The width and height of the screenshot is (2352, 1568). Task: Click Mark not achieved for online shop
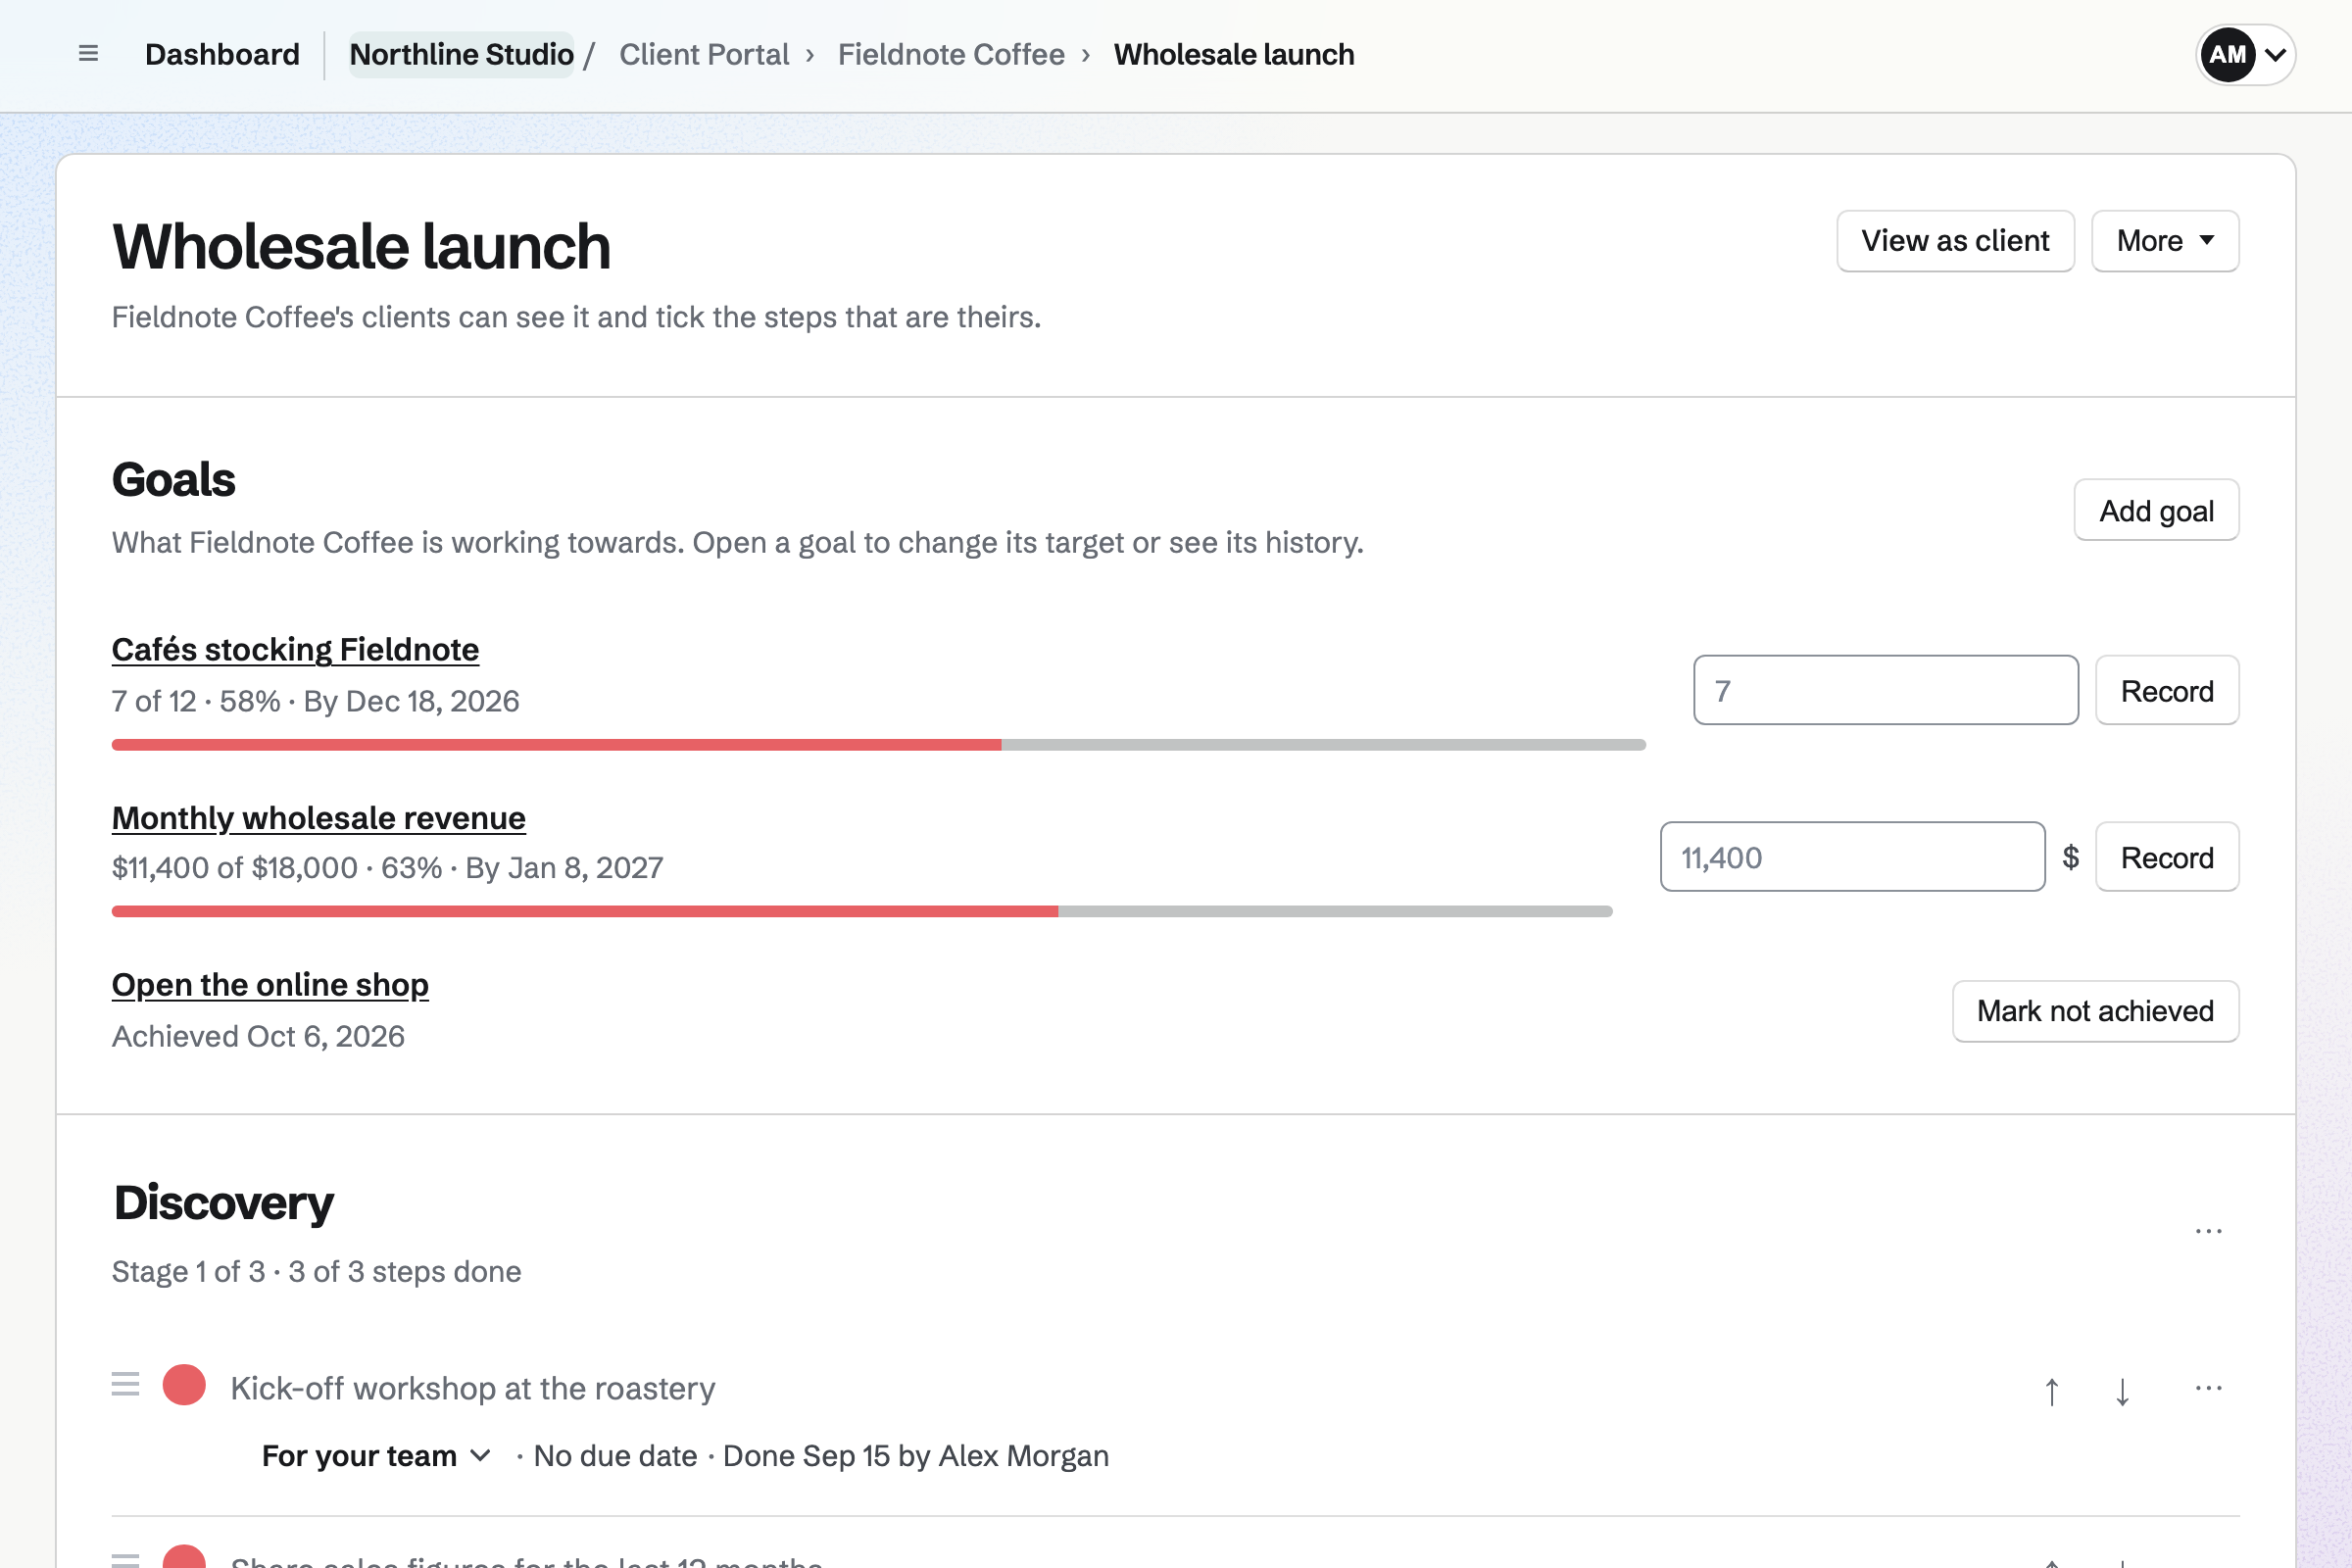(x=2095, y=1011)
